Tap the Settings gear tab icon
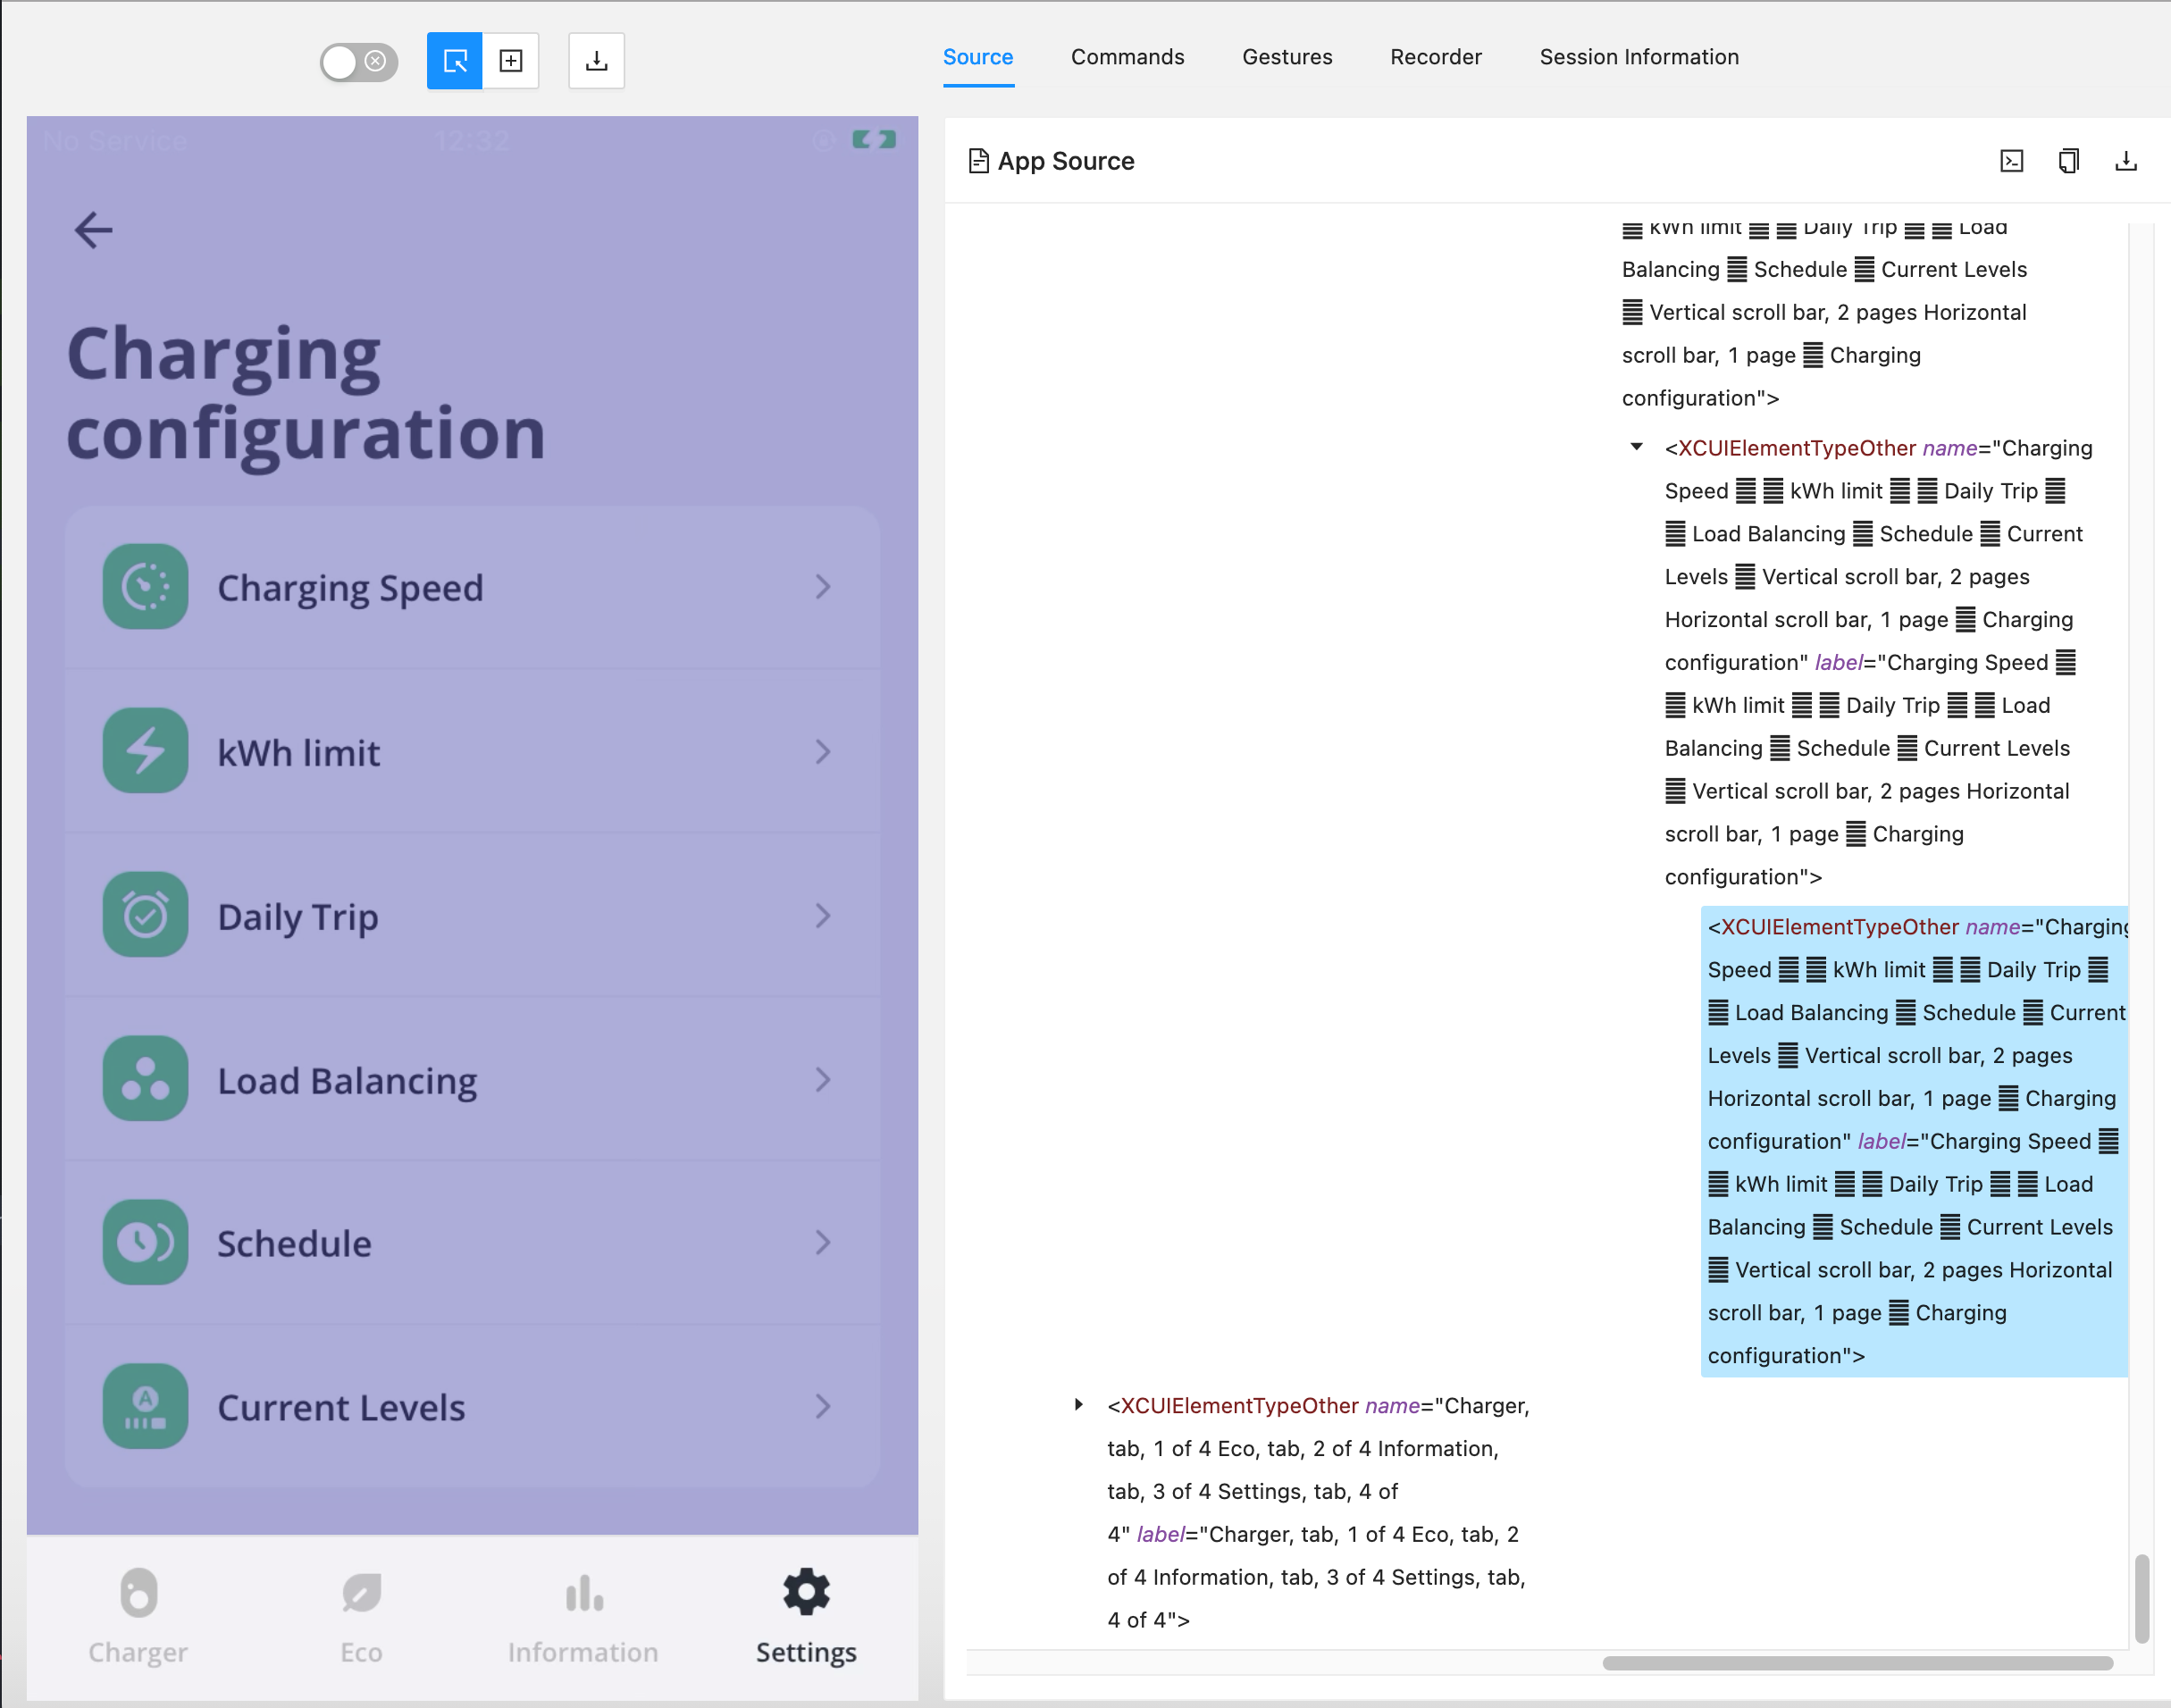The height and width of the screenshot is (1708, 2171). point(806,1592)
